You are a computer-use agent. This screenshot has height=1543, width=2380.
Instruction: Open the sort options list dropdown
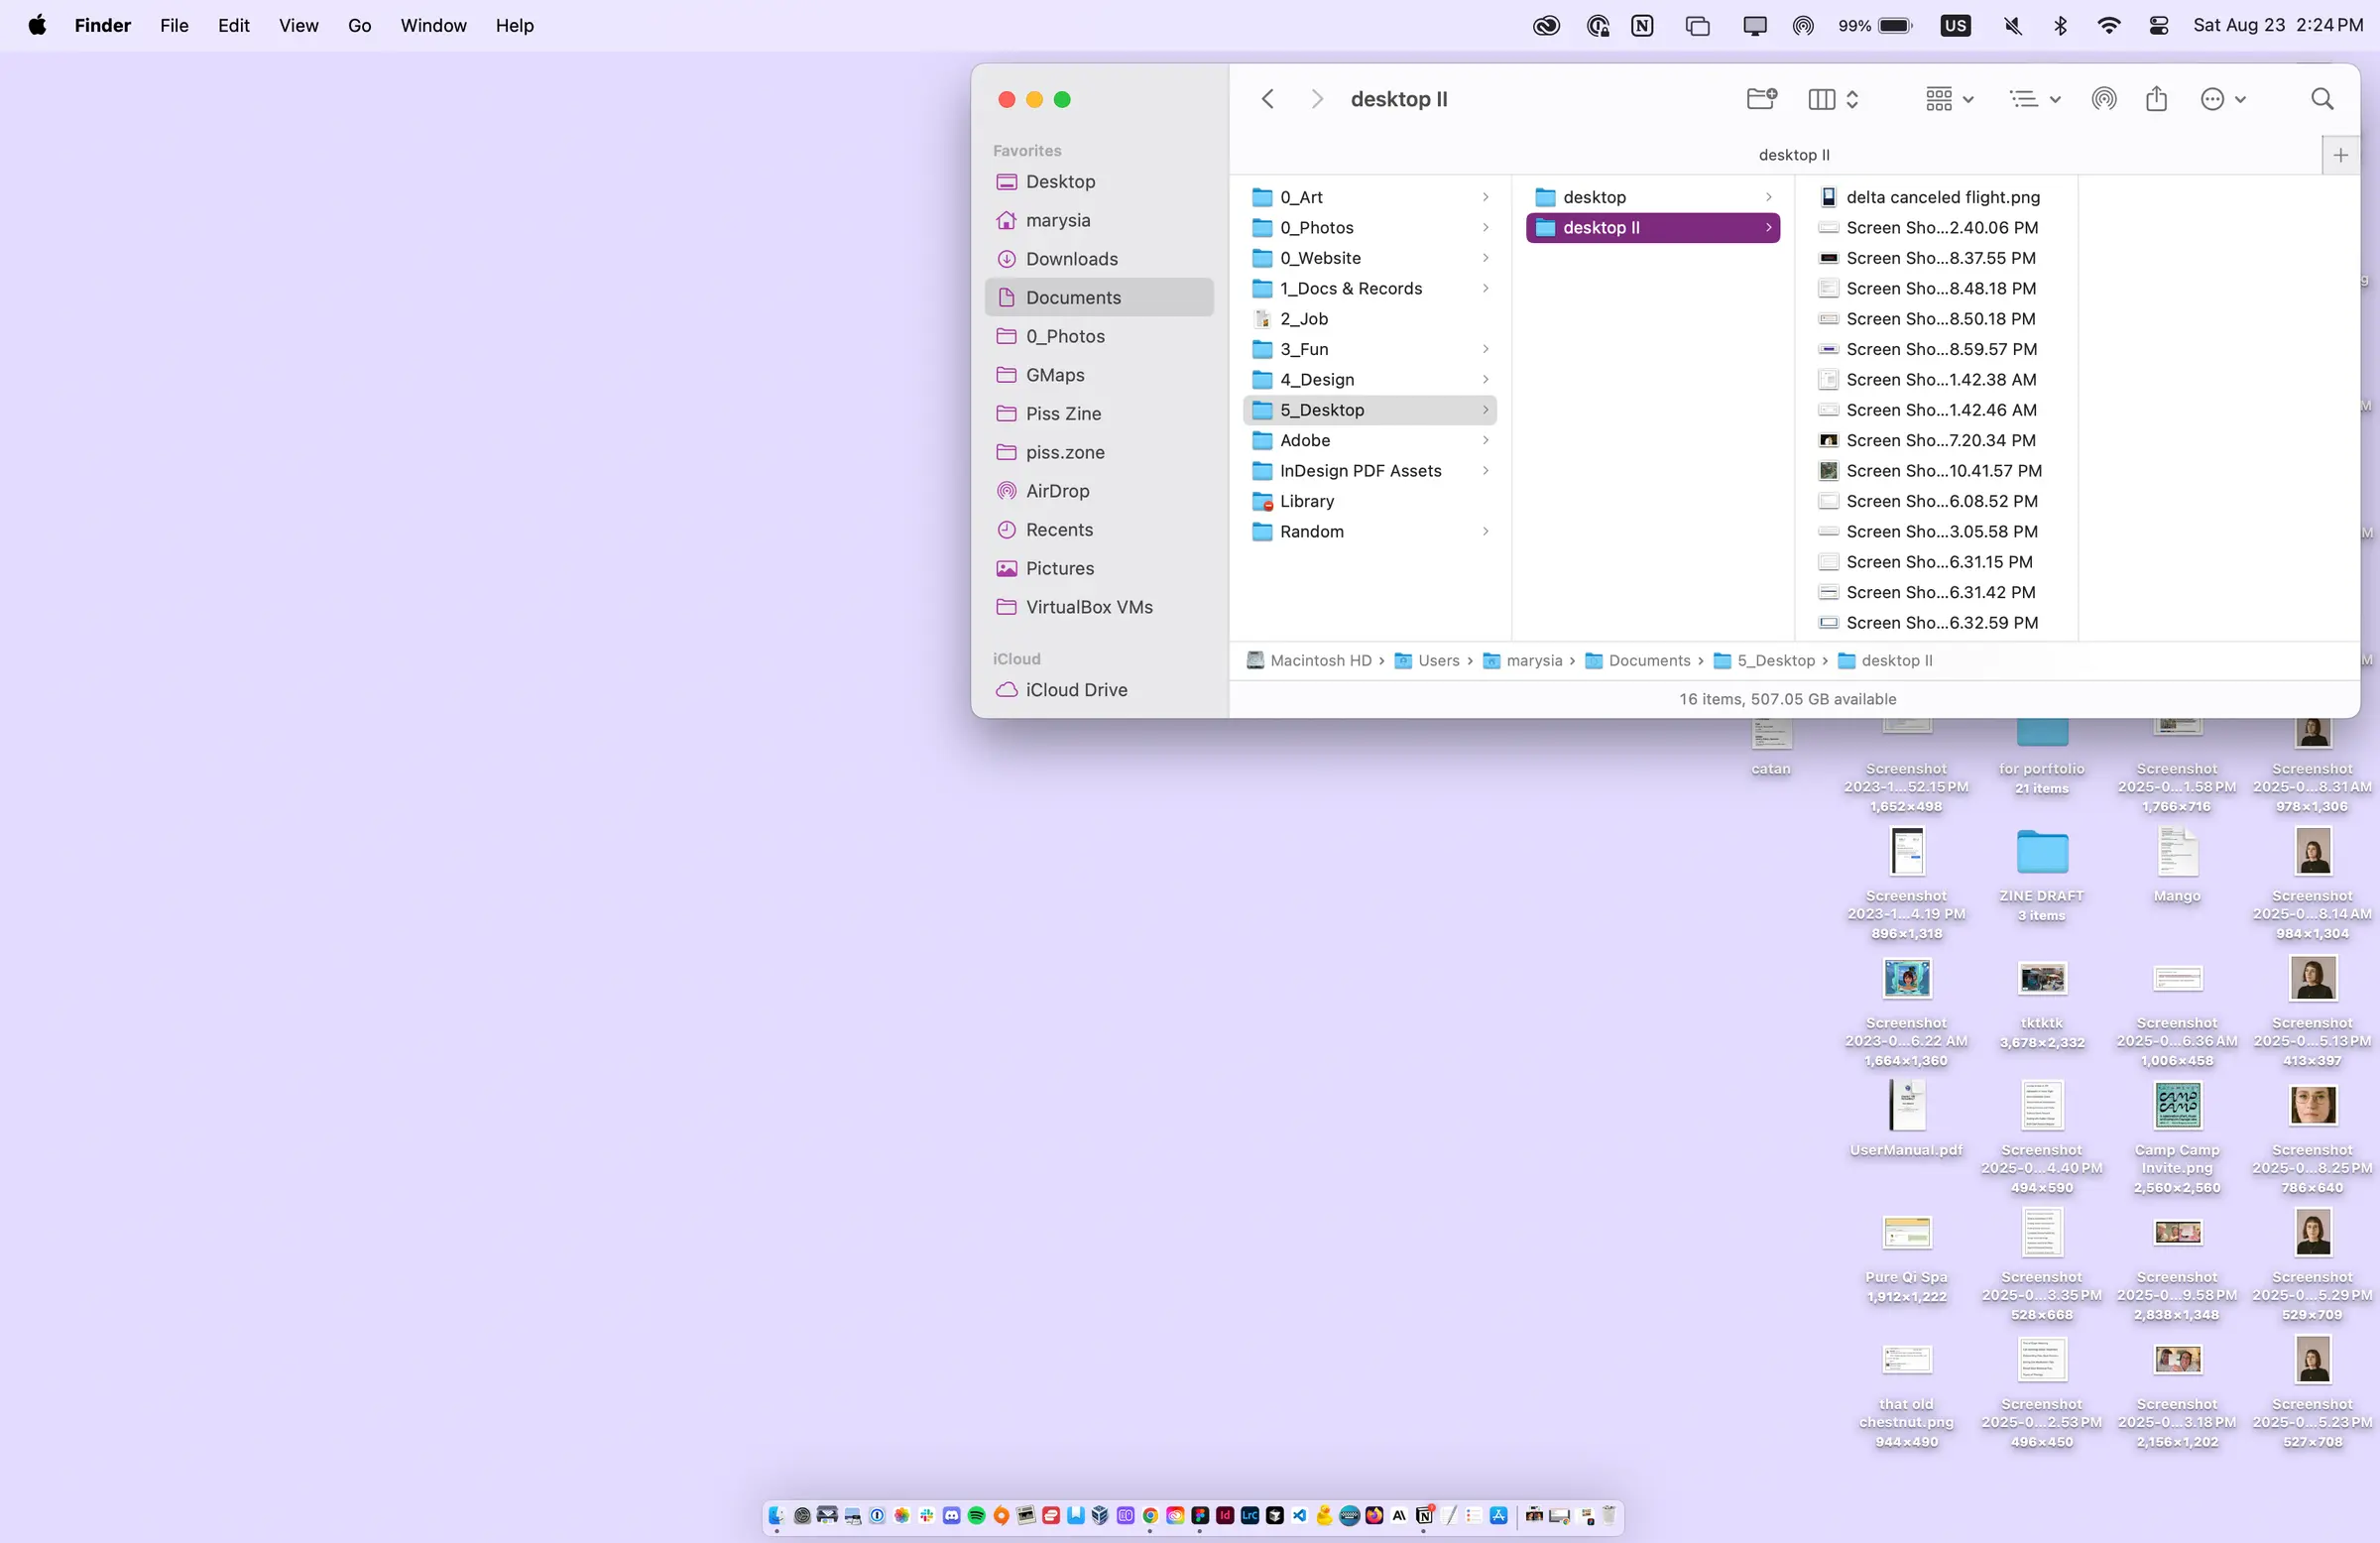2034,99
